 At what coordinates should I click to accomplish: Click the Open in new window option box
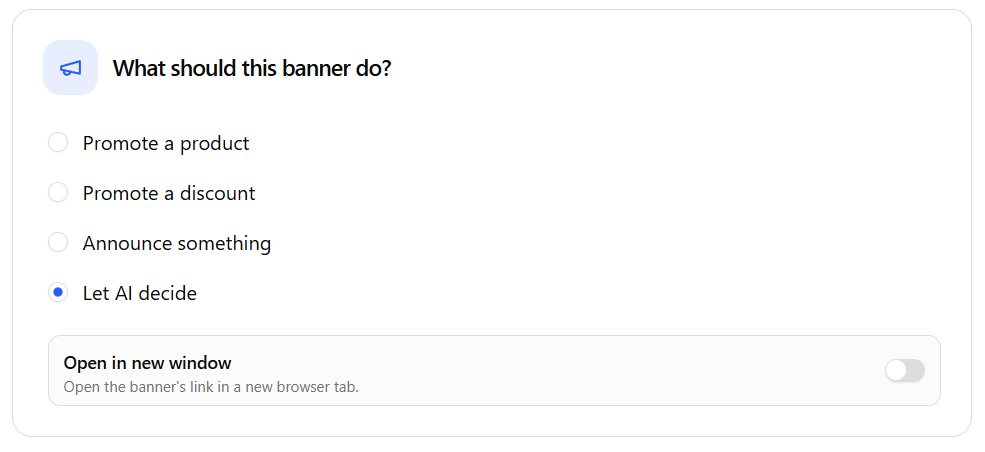(x=494, y=370)
